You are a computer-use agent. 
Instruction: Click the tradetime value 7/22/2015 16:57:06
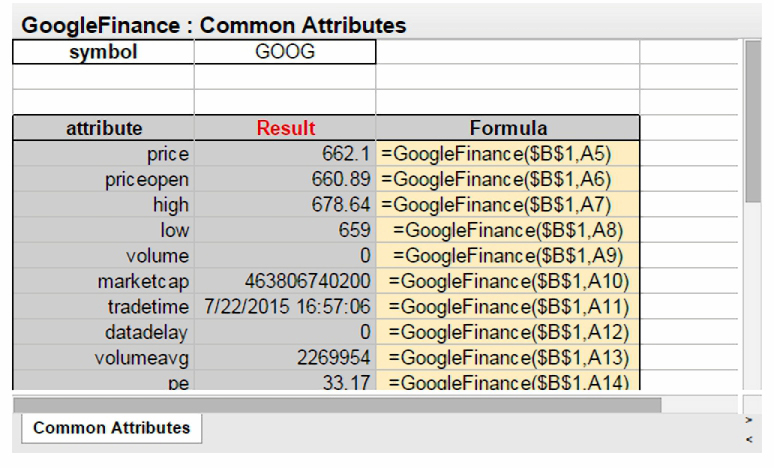(285, 307)
